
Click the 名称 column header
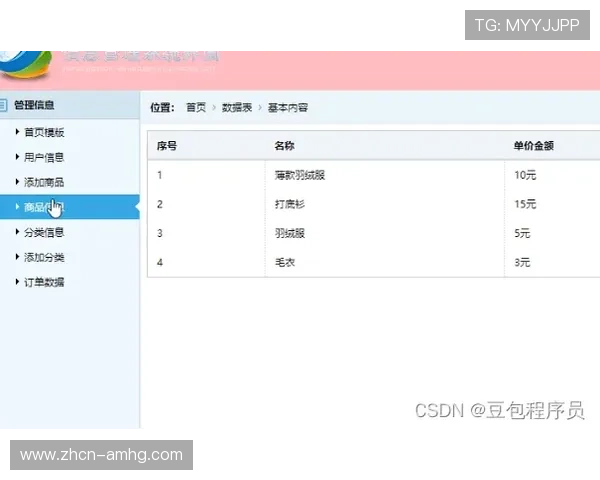click(x=284, y=146)
